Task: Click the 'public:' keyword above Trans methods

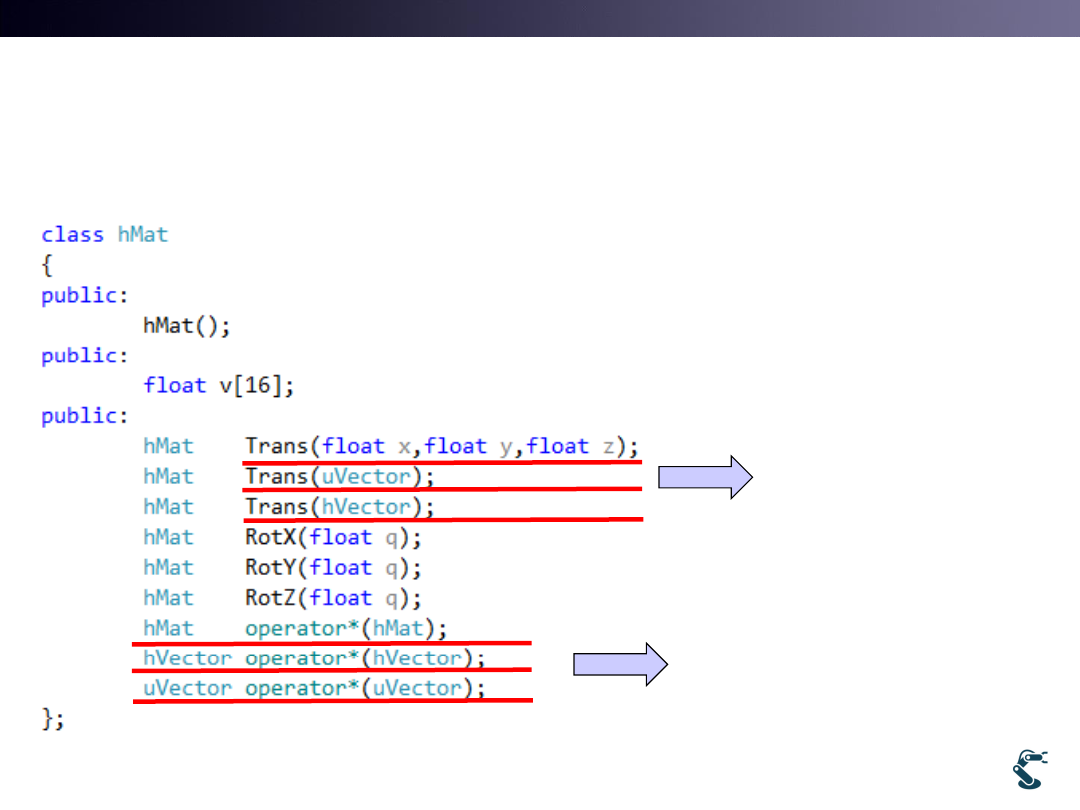Action: [85, 416]
